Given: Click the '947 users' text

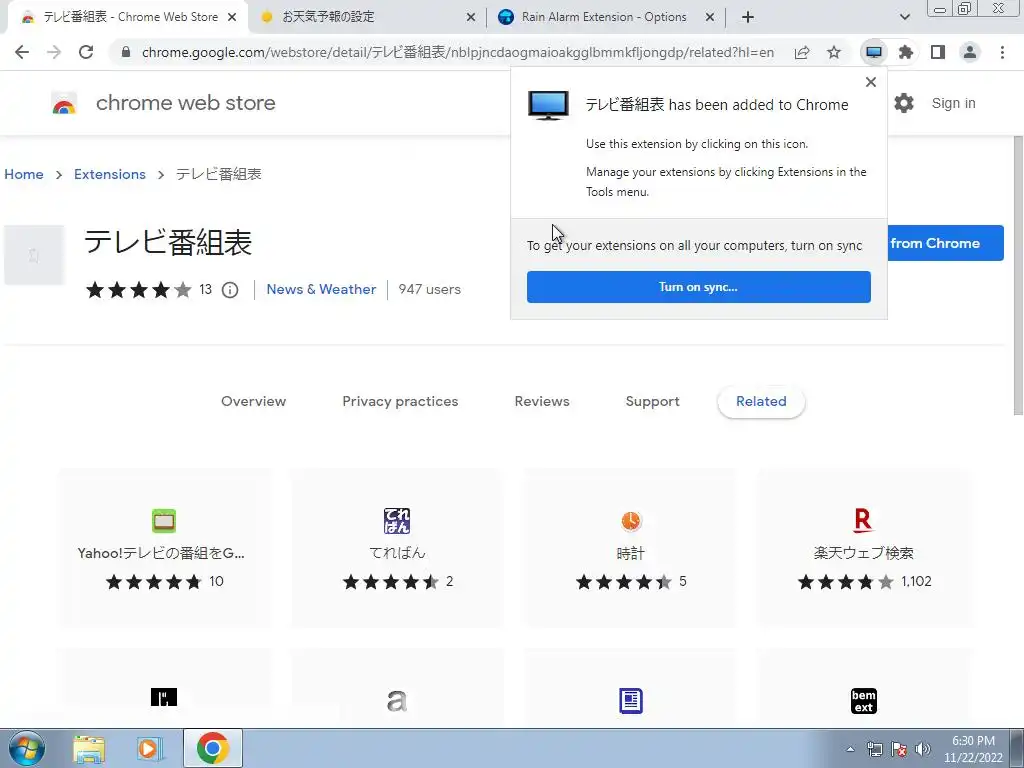Looking at the screenshot, I should point(429,289).
